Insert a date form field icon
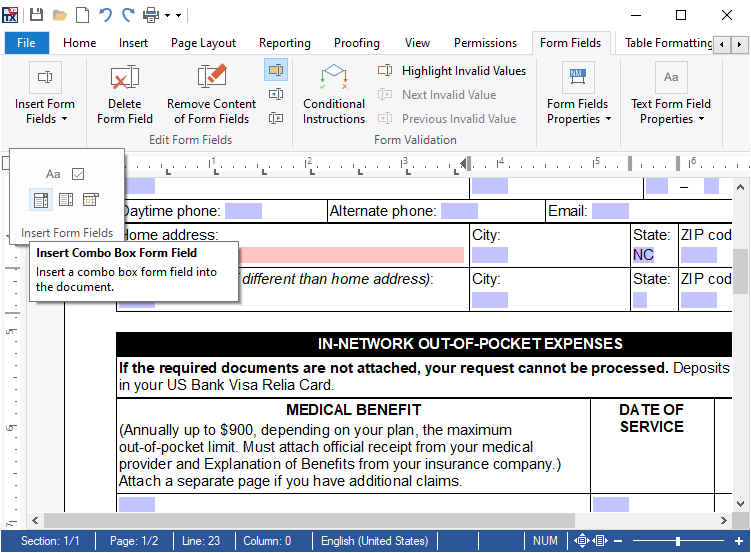The width and height of the screenshot is (751, 553). click(91, 200)
